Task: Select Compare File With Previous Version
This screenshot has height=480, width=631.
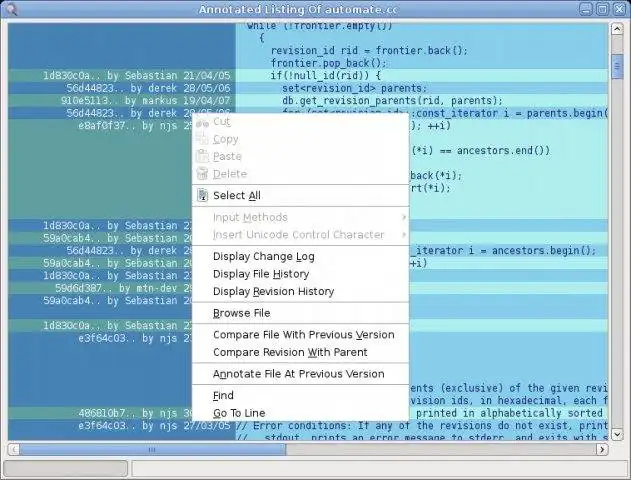Action: tap(300, 335)
